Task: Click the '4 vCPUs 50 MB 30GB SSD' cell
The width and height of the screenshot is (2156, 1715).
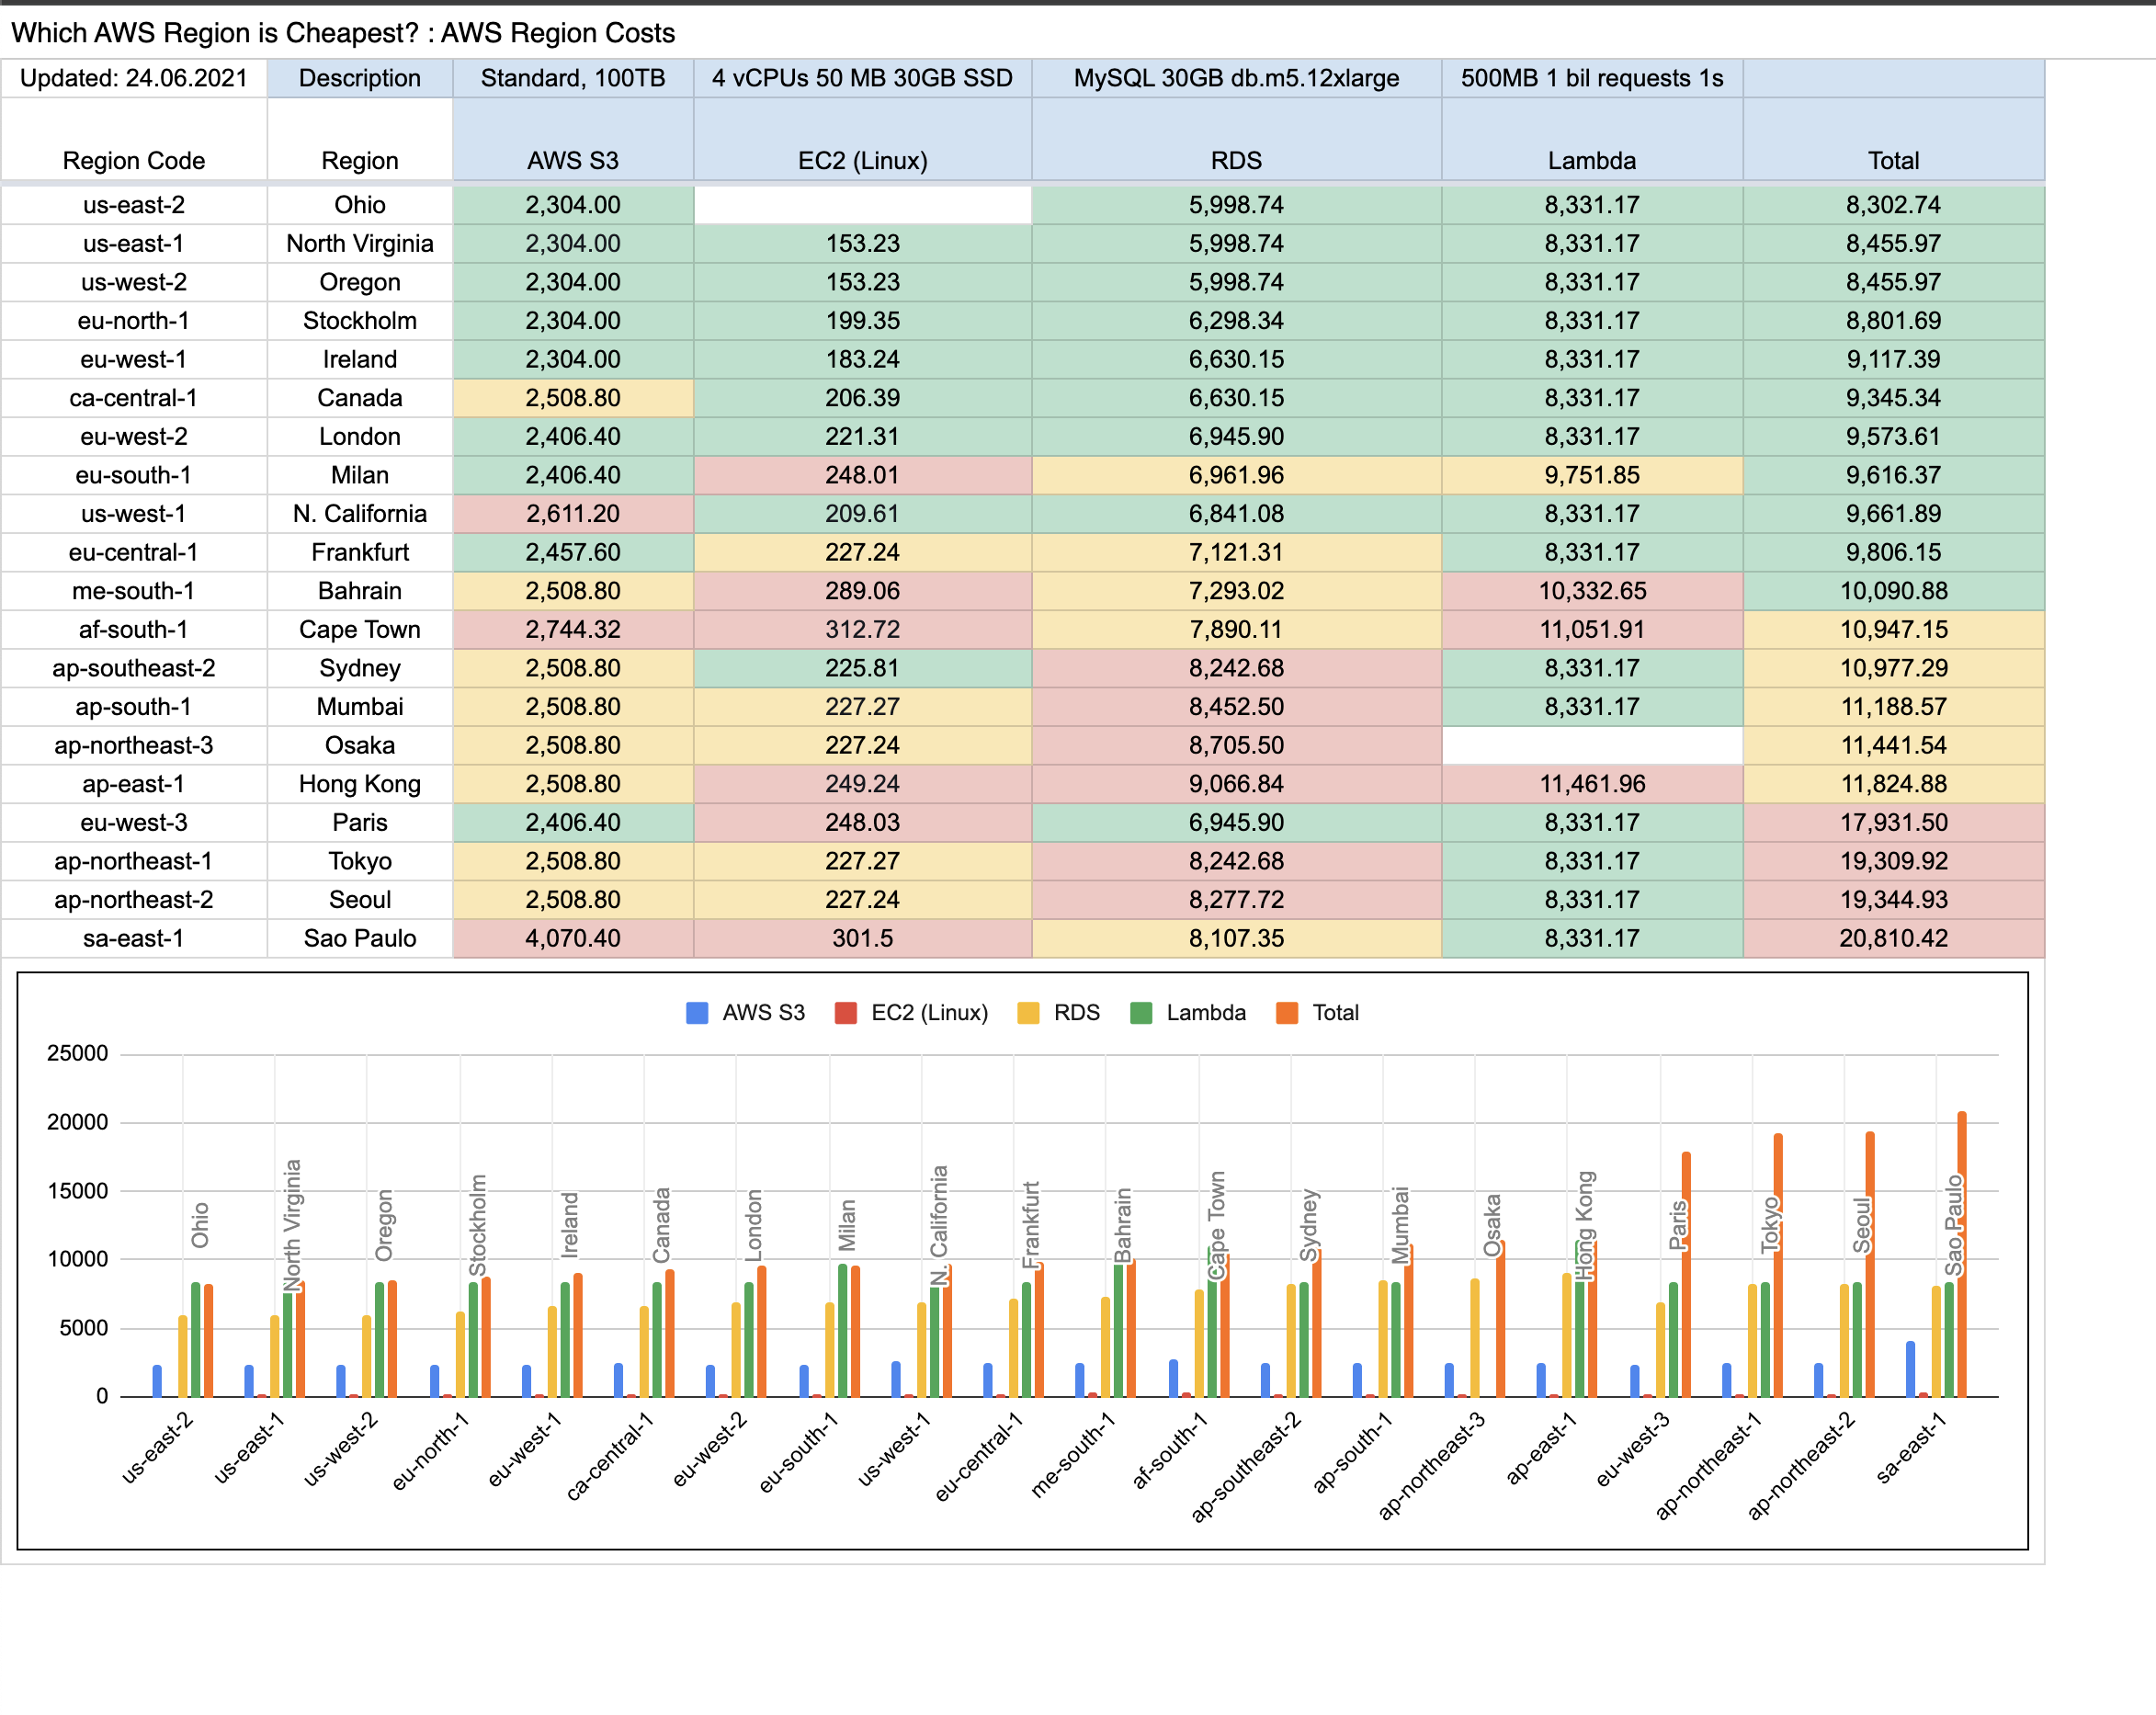Action: point(862,78)
